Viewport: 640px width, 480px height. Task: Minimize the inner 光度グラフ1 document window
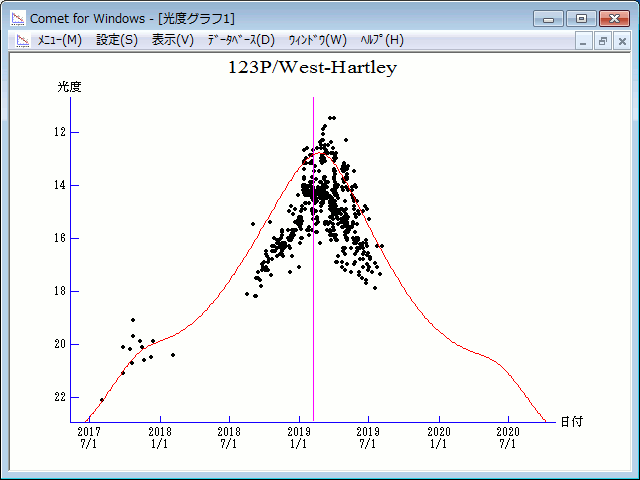(x=583, y=41)
